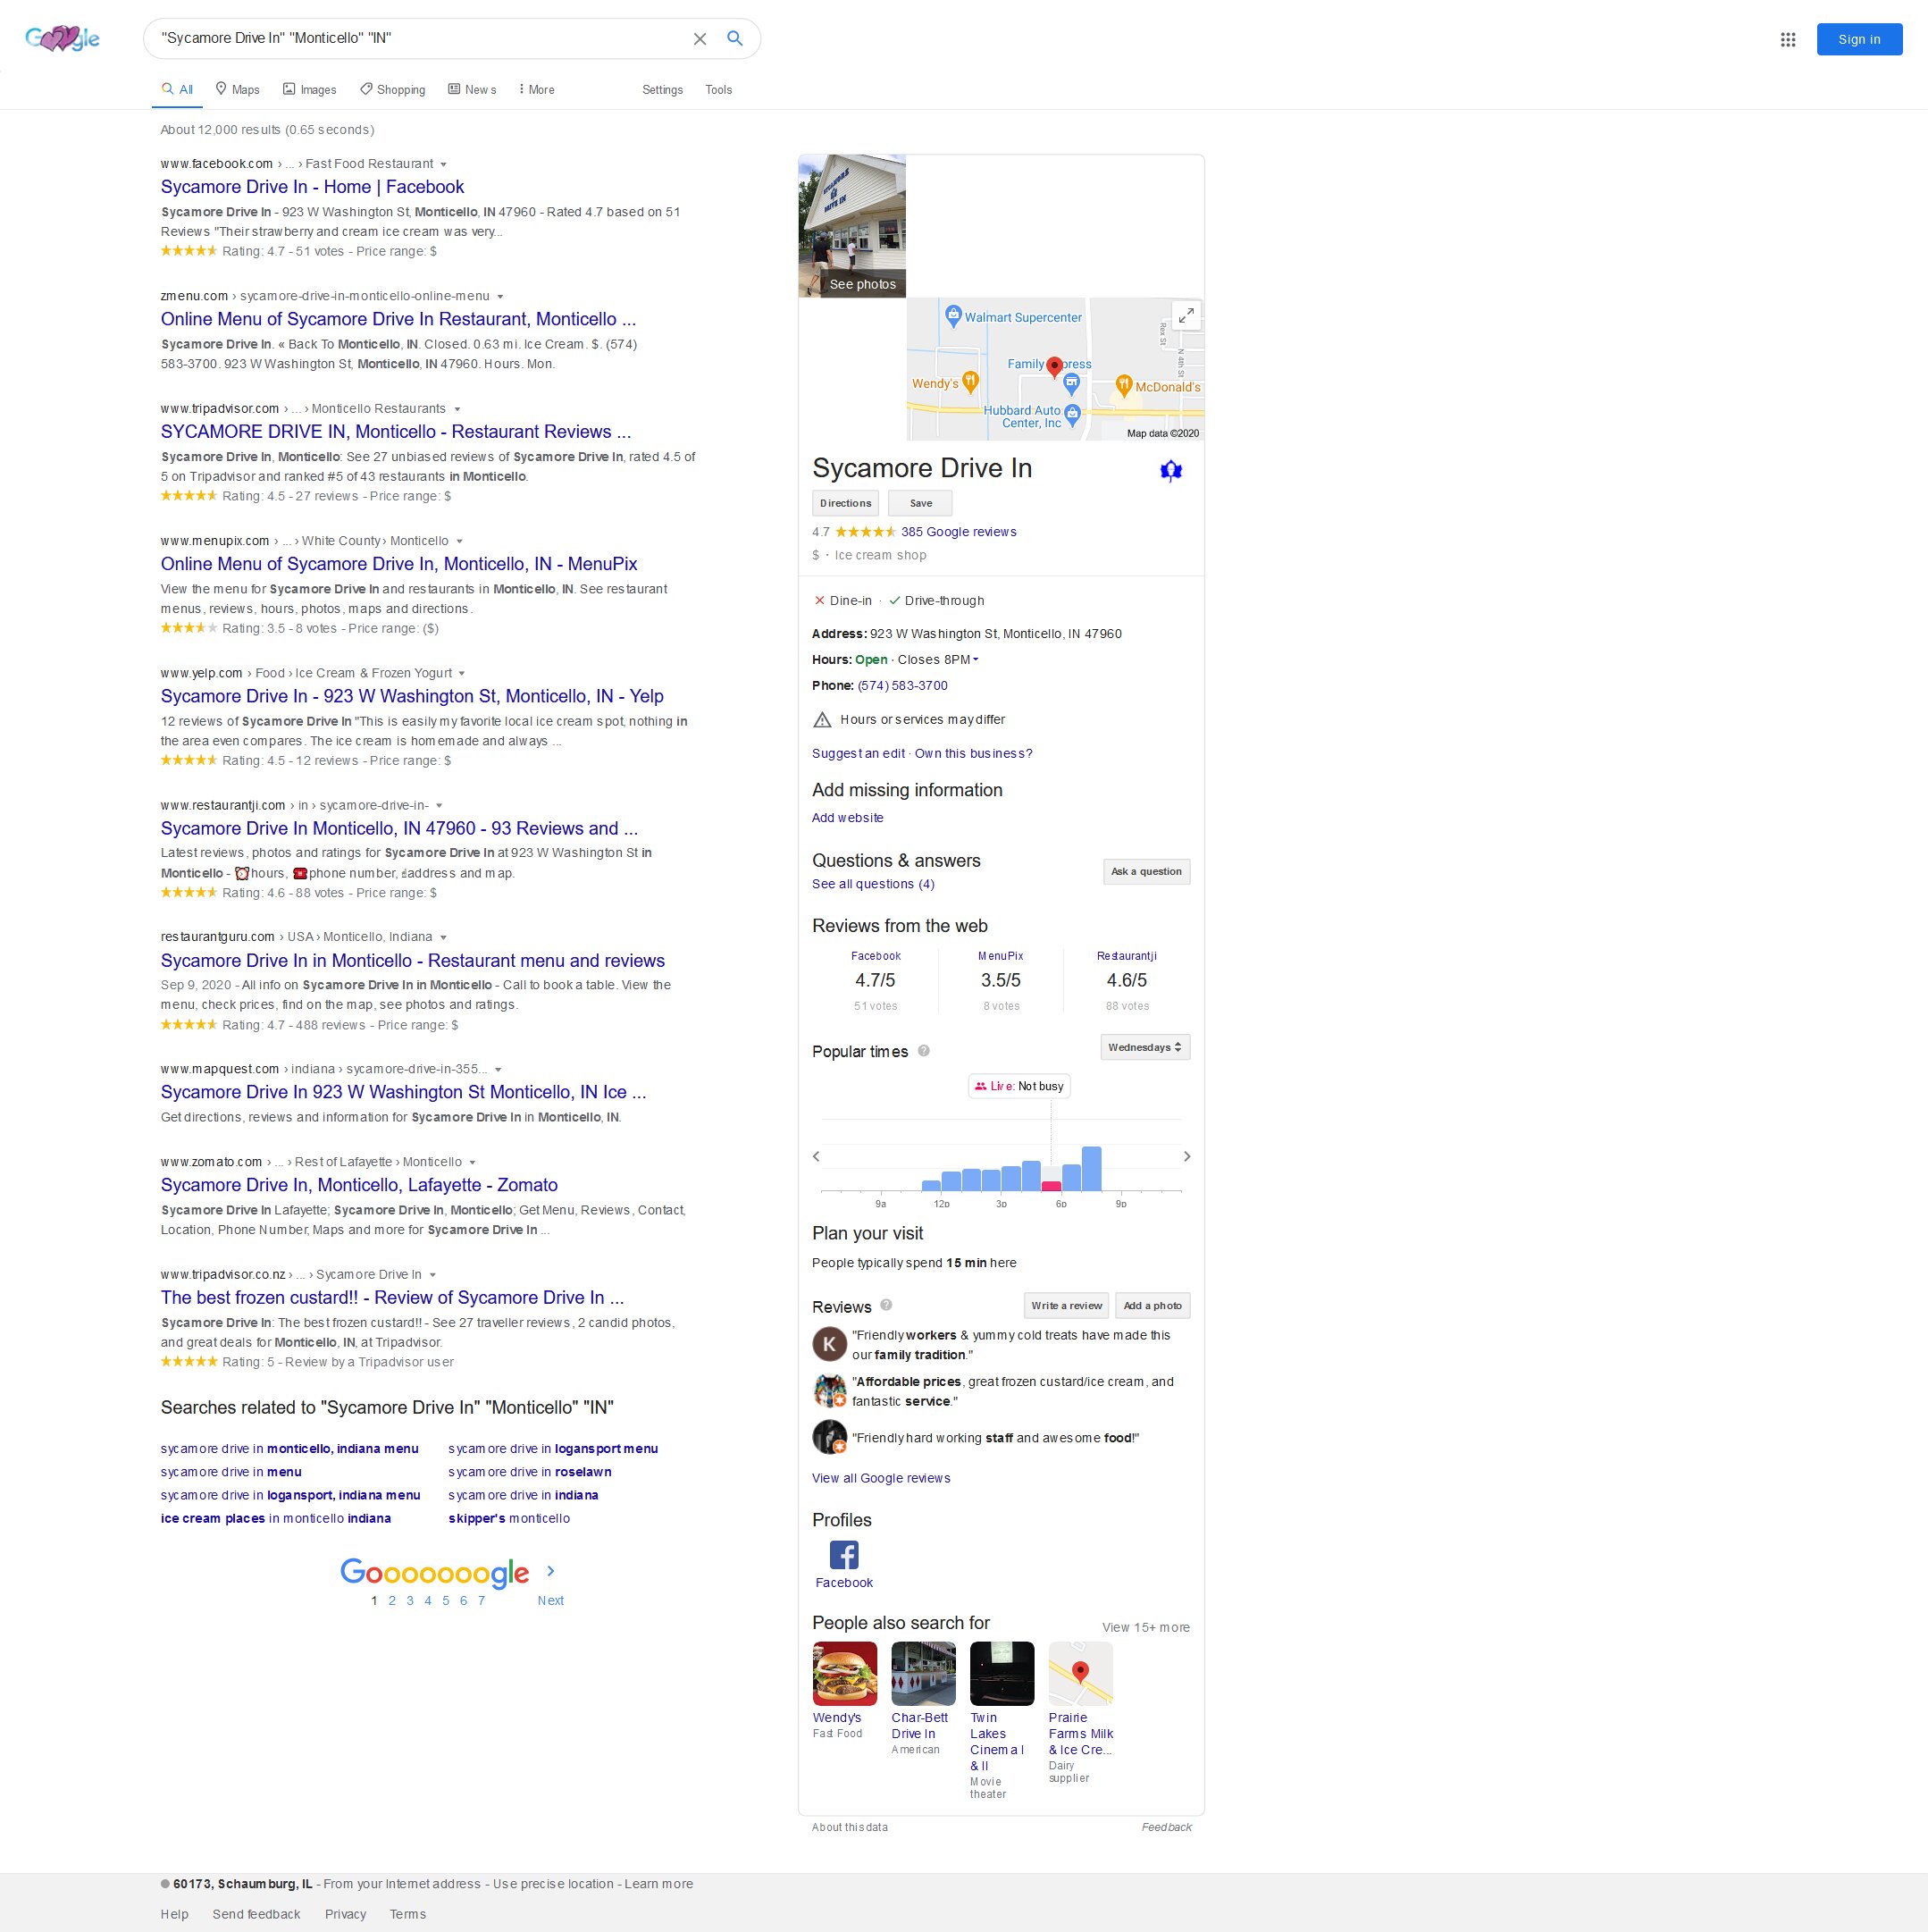1928x1932 pixels.
Task: Click the Popular times help icon
Action: pos(924,1050)
